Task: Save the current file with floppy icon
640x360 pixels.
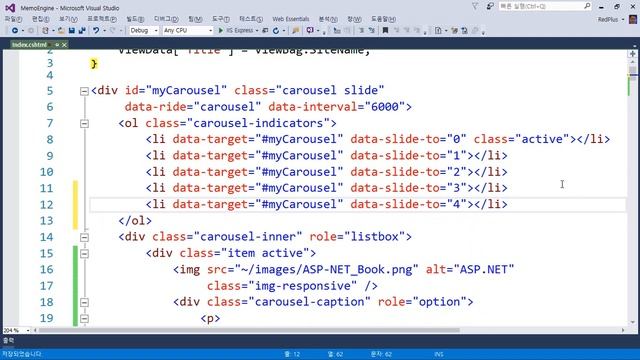Action: [x=72, y=31]
